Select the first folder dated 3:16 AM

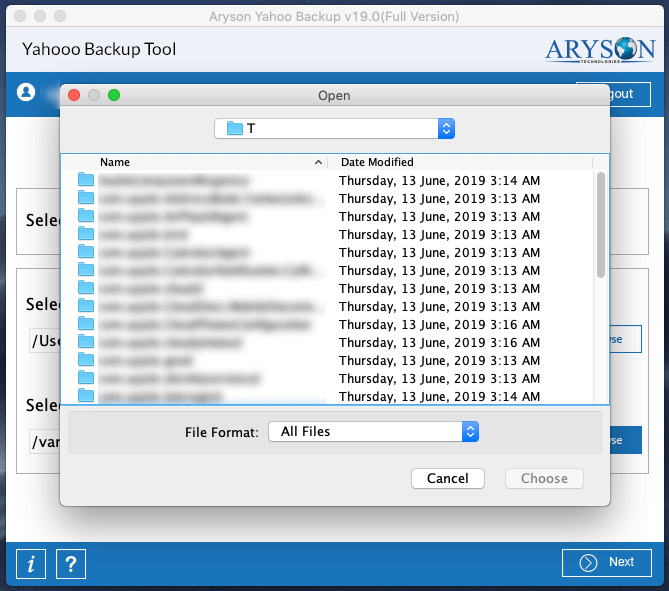327,324
